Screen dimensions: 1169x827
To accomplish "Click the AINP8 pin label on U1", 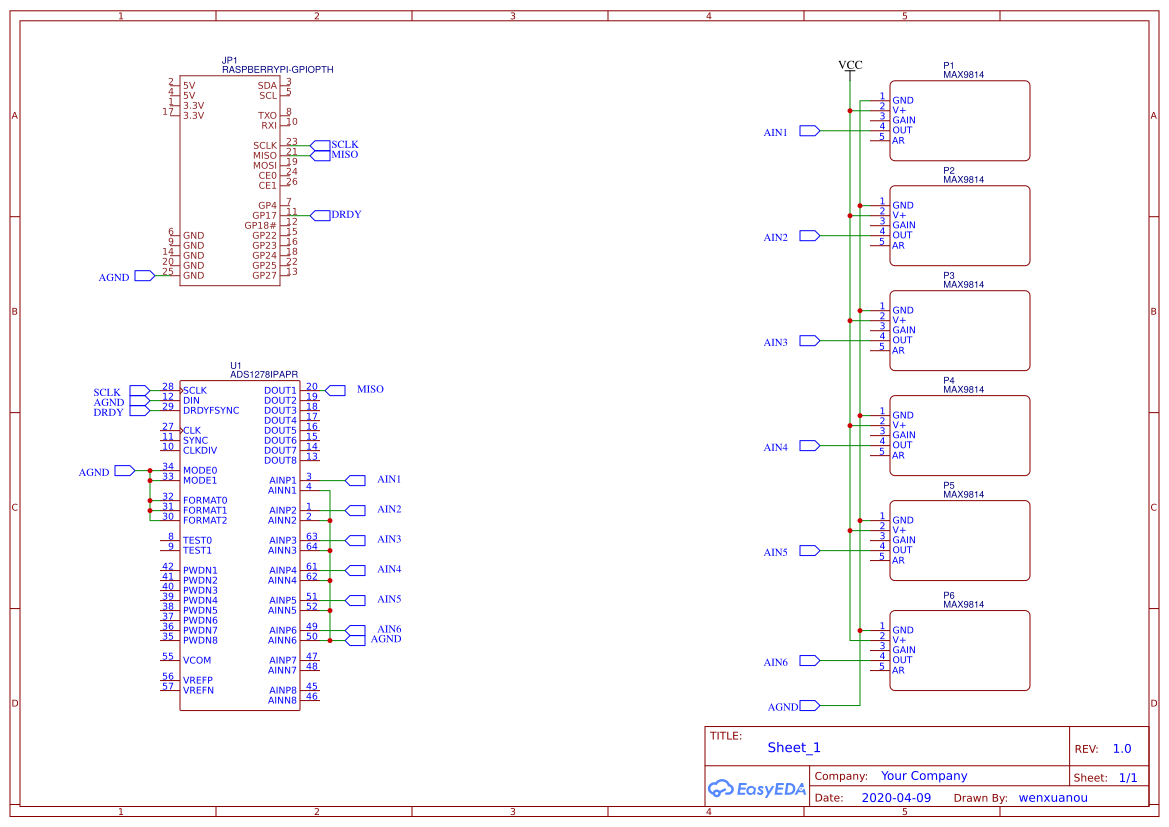I will pos(283,691).
